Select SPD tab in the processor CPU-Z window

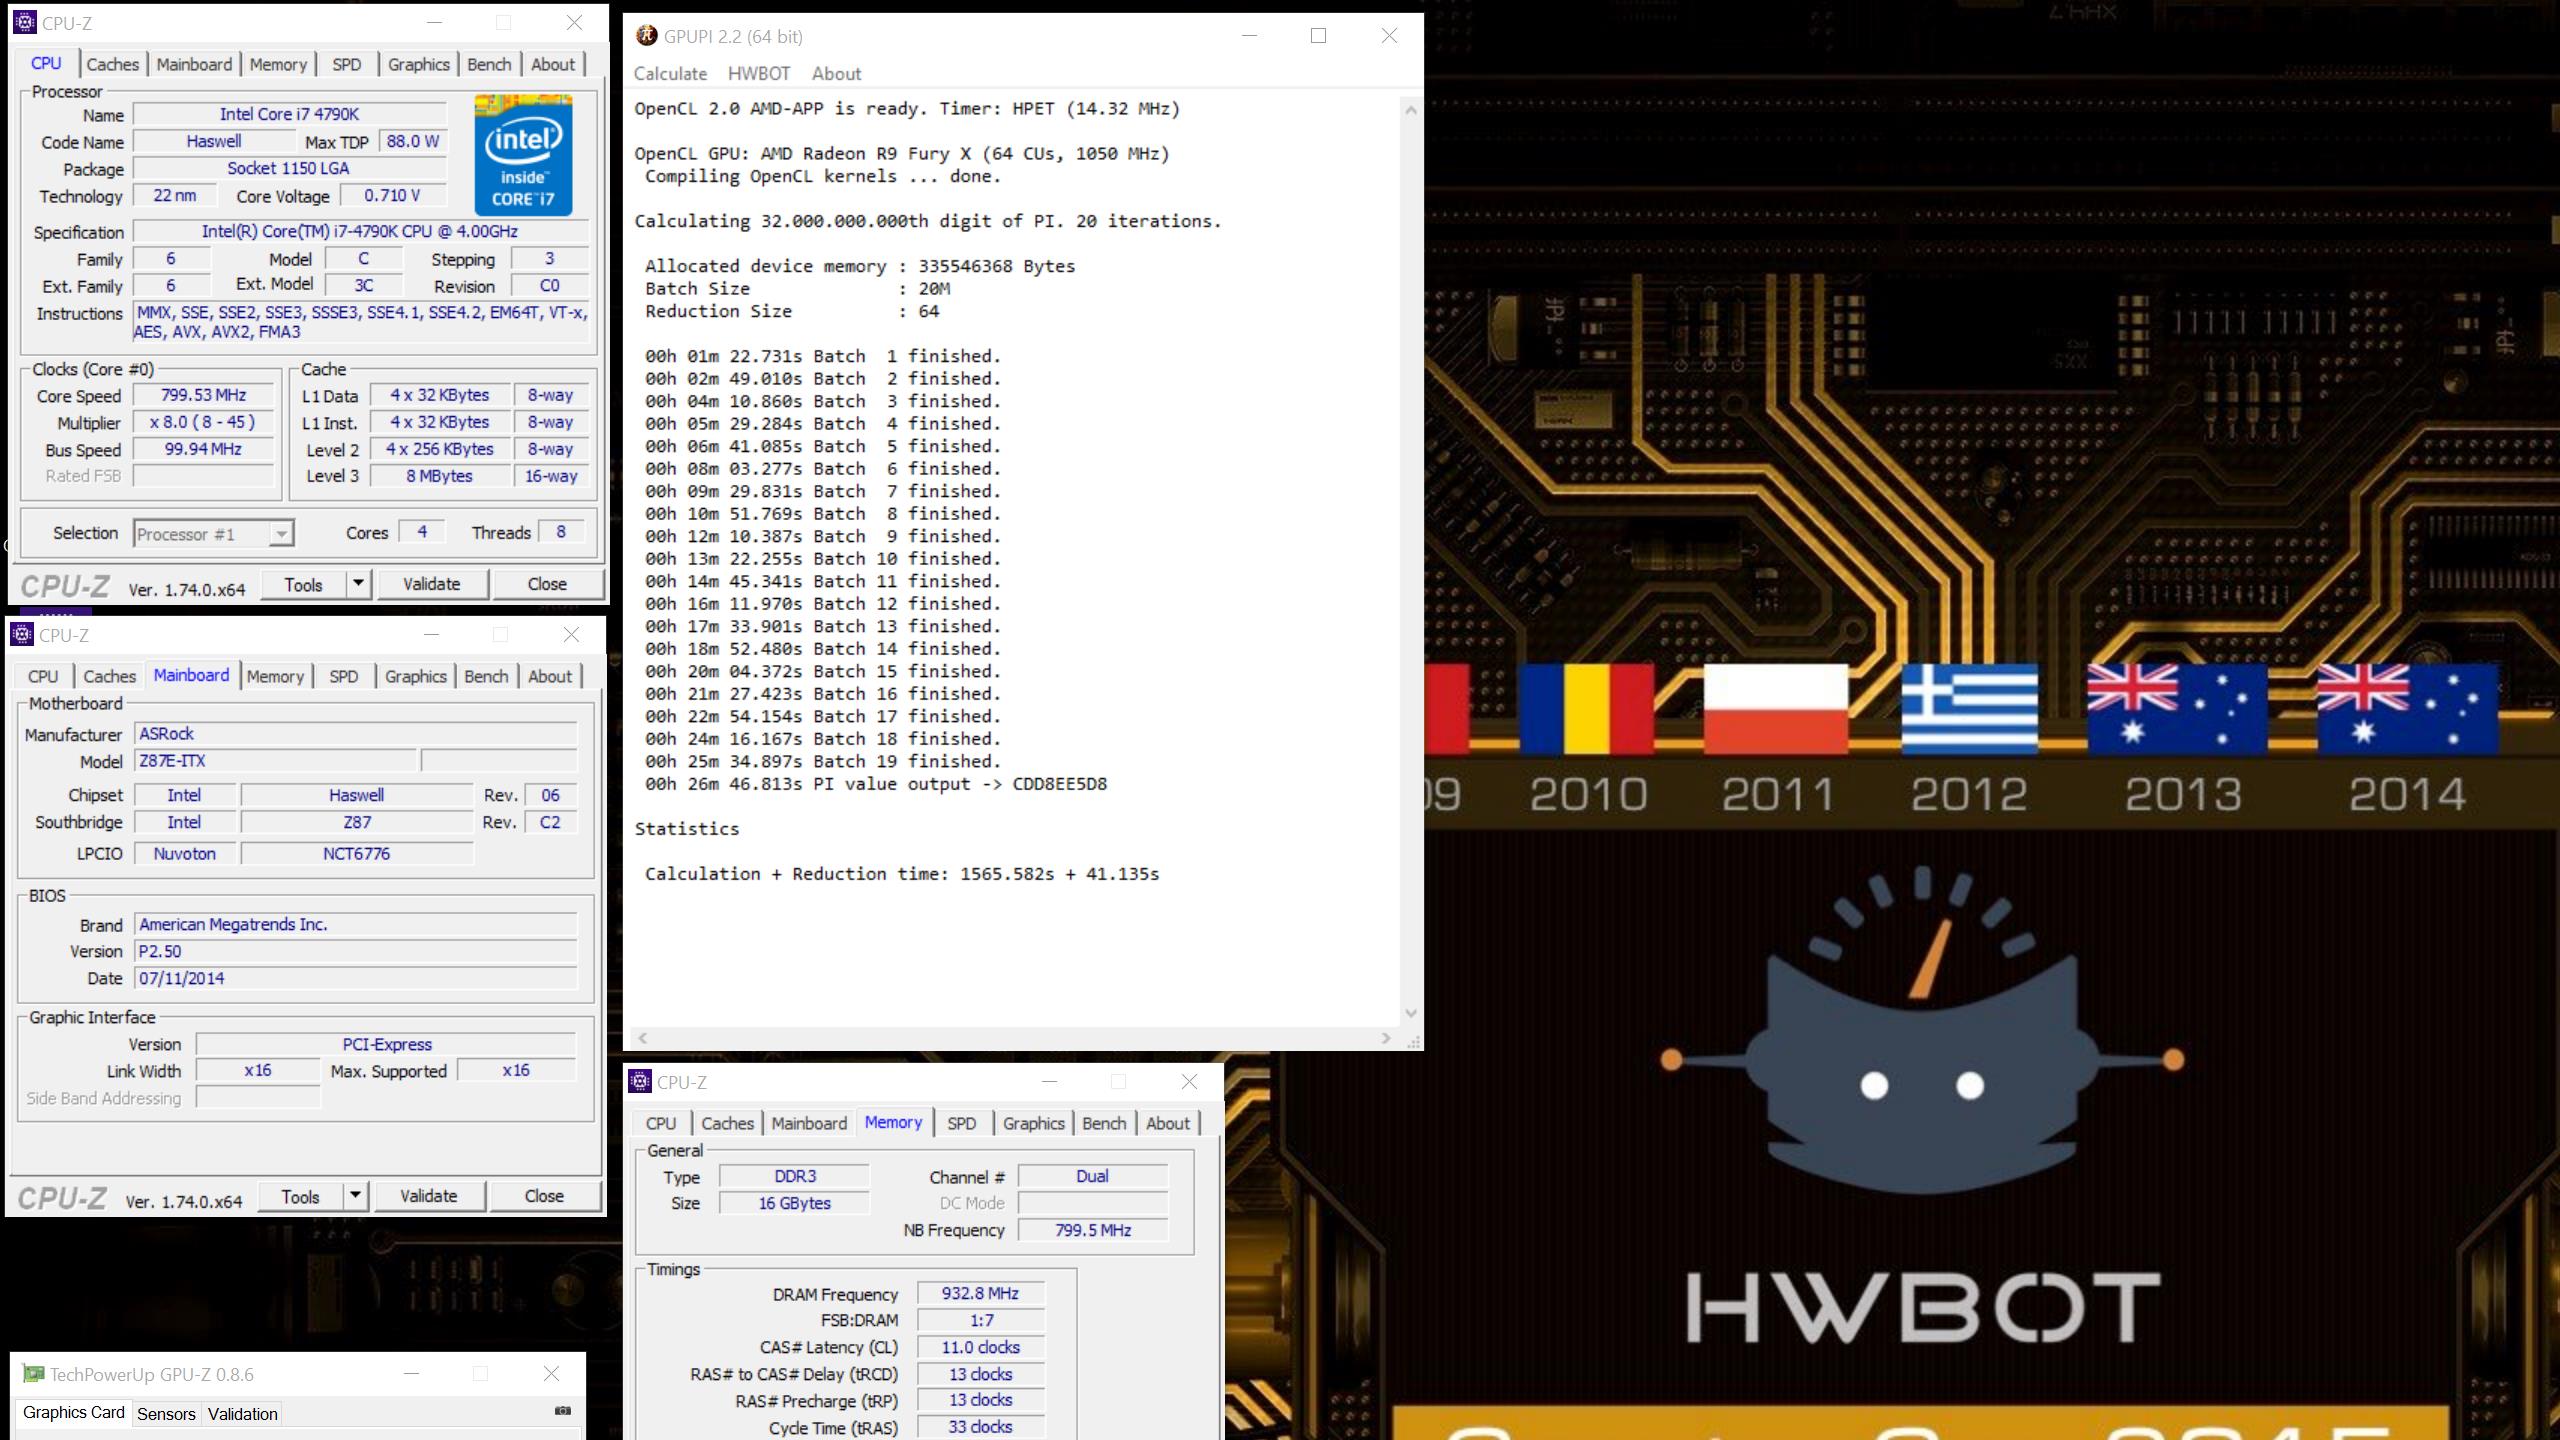(x=346, y=64)
